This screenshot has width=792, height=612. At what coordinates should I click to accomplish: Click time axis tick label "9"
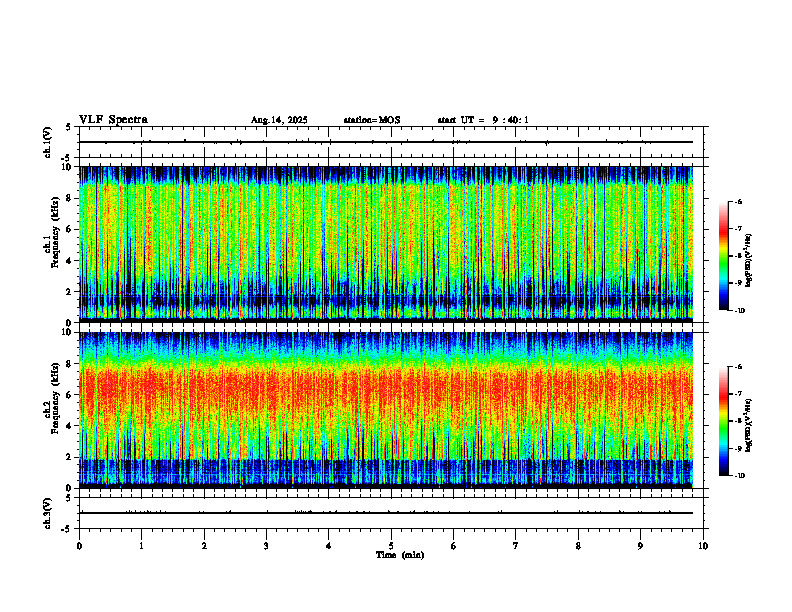point(640,546)
